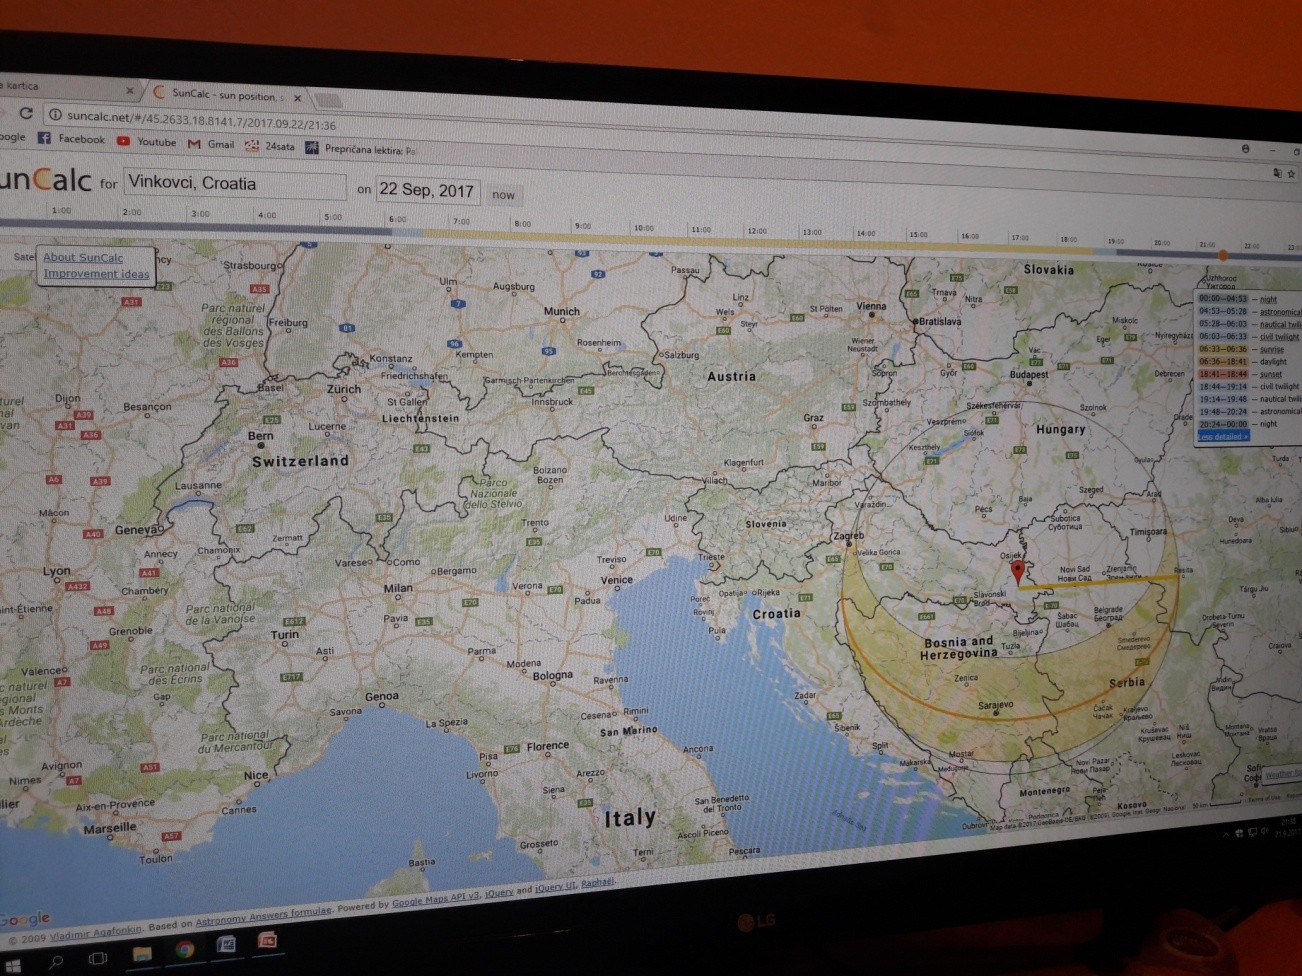This screenshot has height=976, width=1302.
Task: Open the jQuery UI footer link
Action: pyautogui.click(x=556, y=887)
